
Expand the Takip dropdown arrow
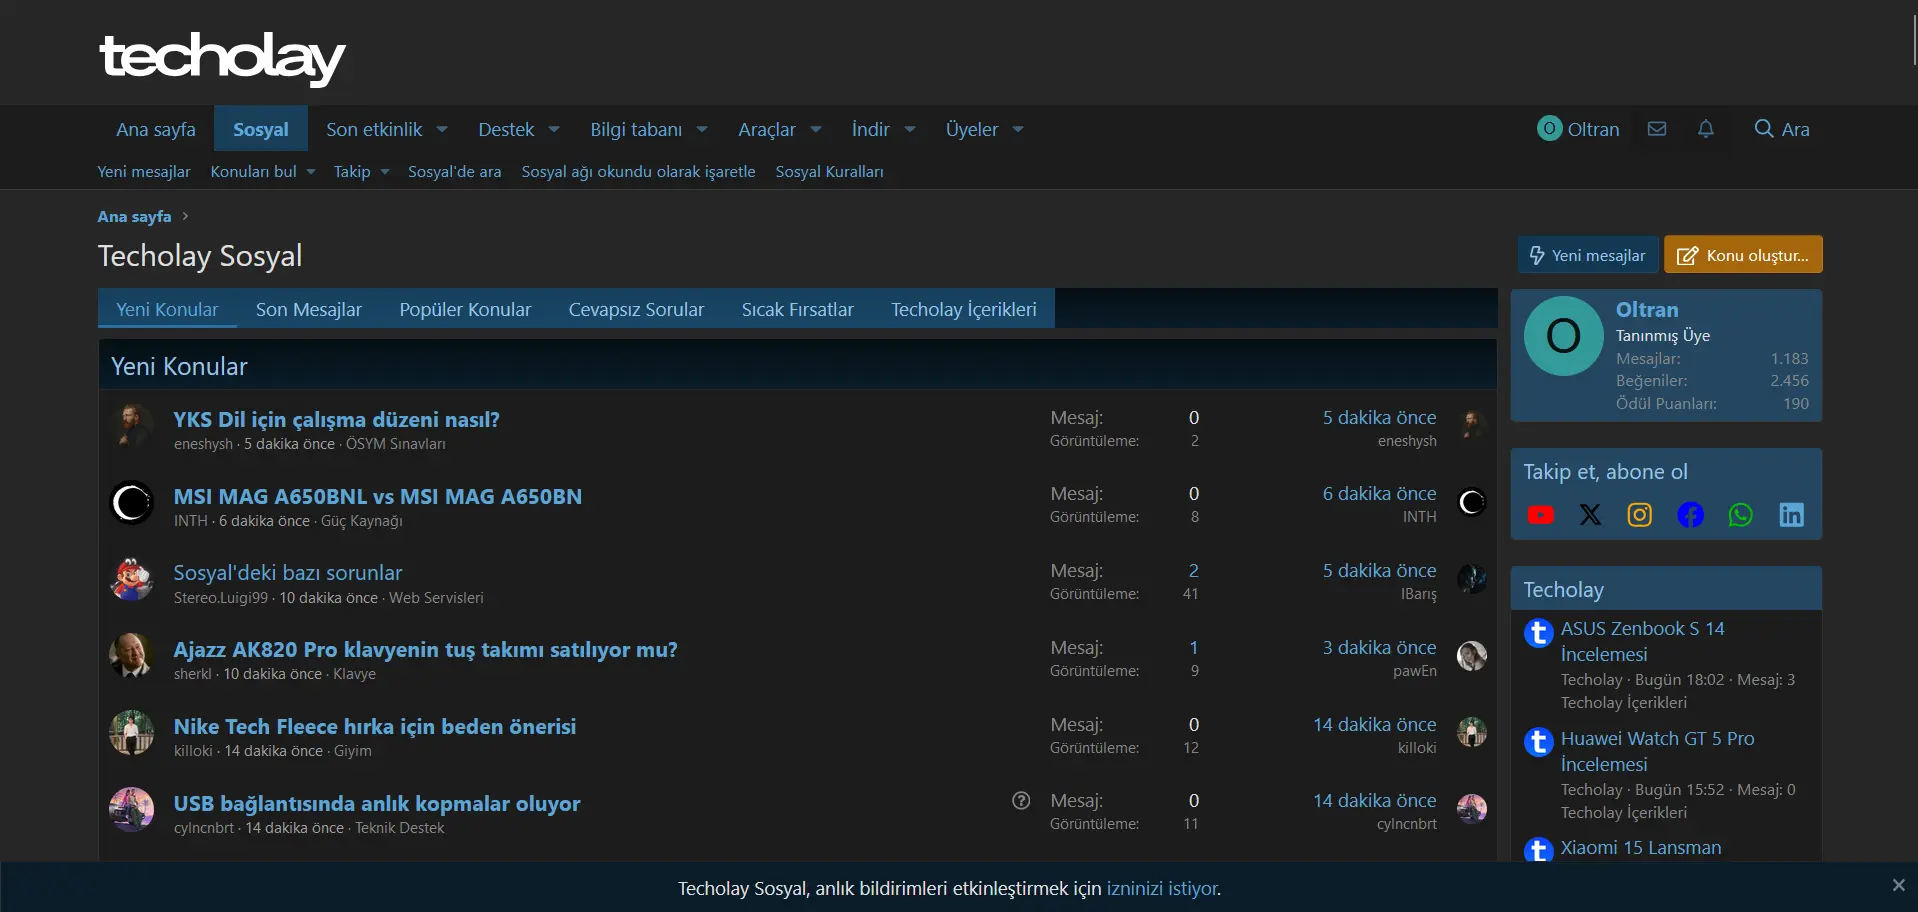tap(385, 172)
